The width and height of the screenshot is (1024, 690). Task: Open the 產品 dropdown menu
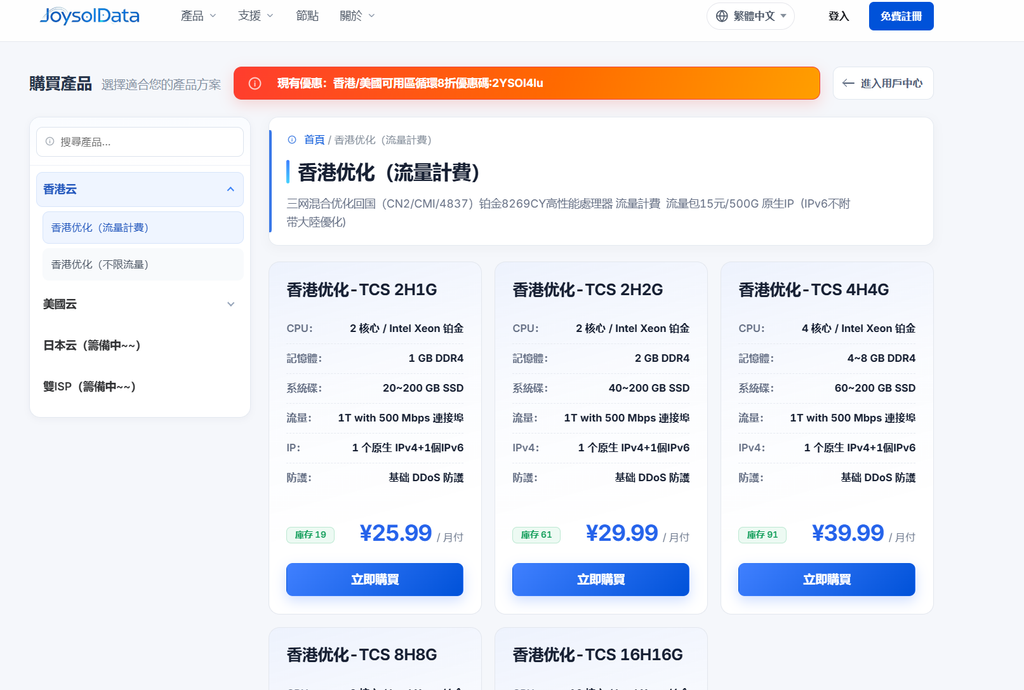click(198, 16)
